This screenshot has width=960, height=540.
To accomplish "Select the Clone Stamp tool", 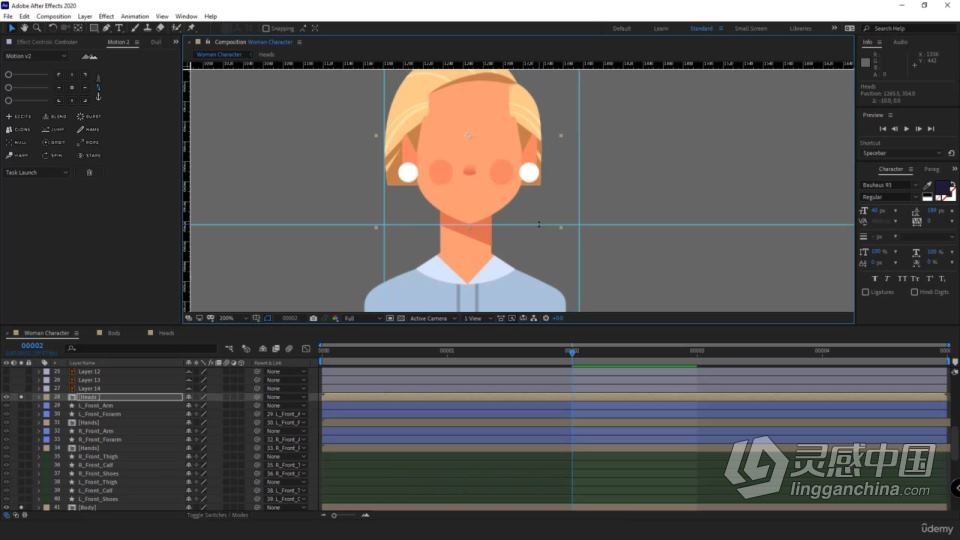I will [x=148, y=28].
